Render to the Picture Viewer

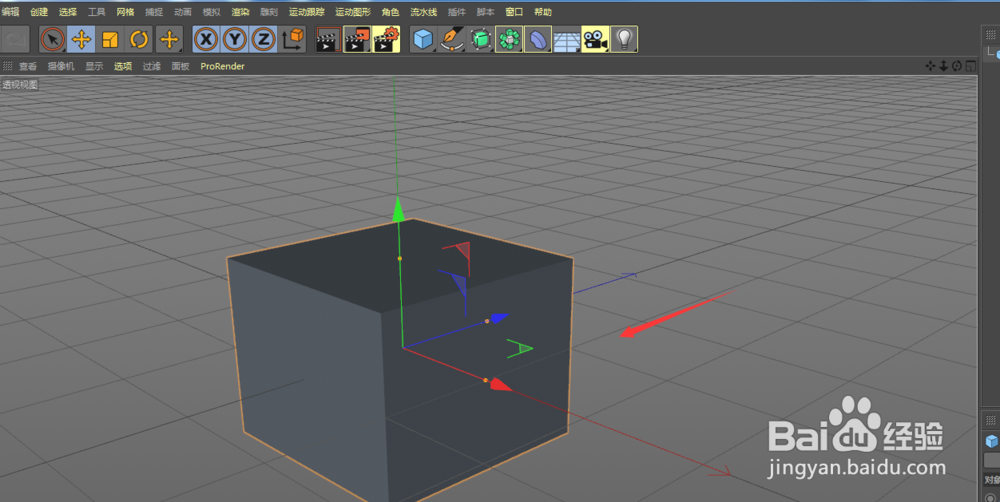(x=357, y=40)
